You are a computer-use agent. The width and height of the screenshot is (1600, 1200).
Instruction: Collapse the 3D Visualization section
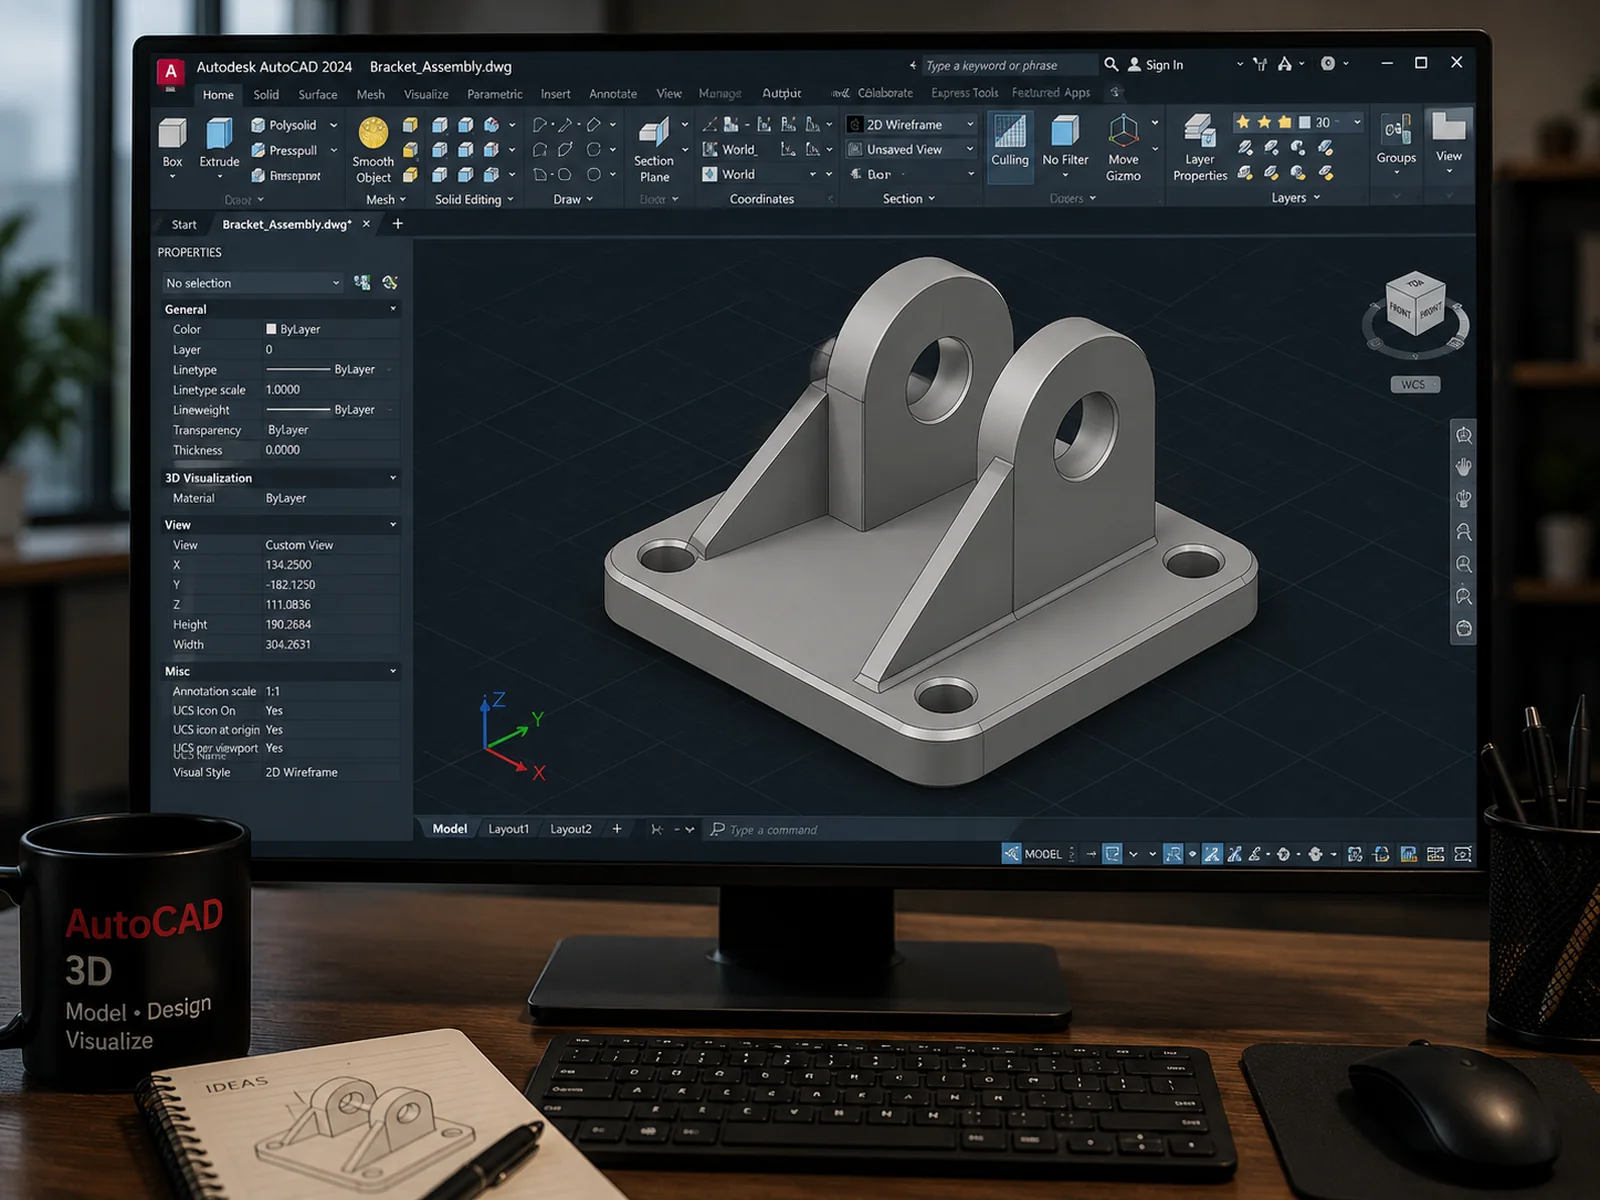click(x=393, y=478)
